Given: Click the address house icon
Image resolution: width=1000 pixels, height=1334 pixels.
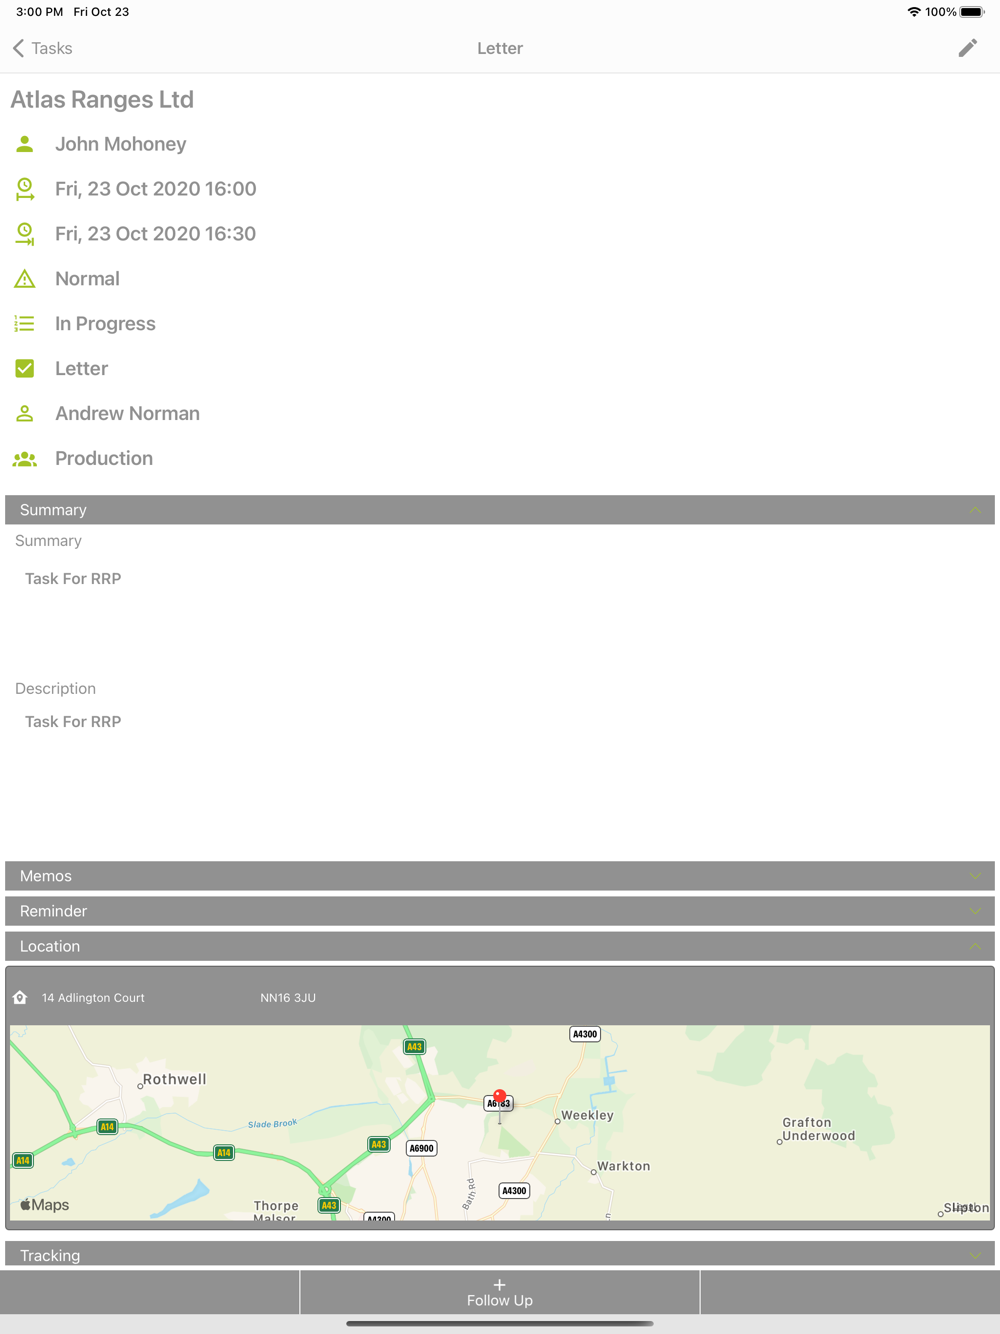Looking at the screenshot, I should pyautogui.click(x=20, y=997).
